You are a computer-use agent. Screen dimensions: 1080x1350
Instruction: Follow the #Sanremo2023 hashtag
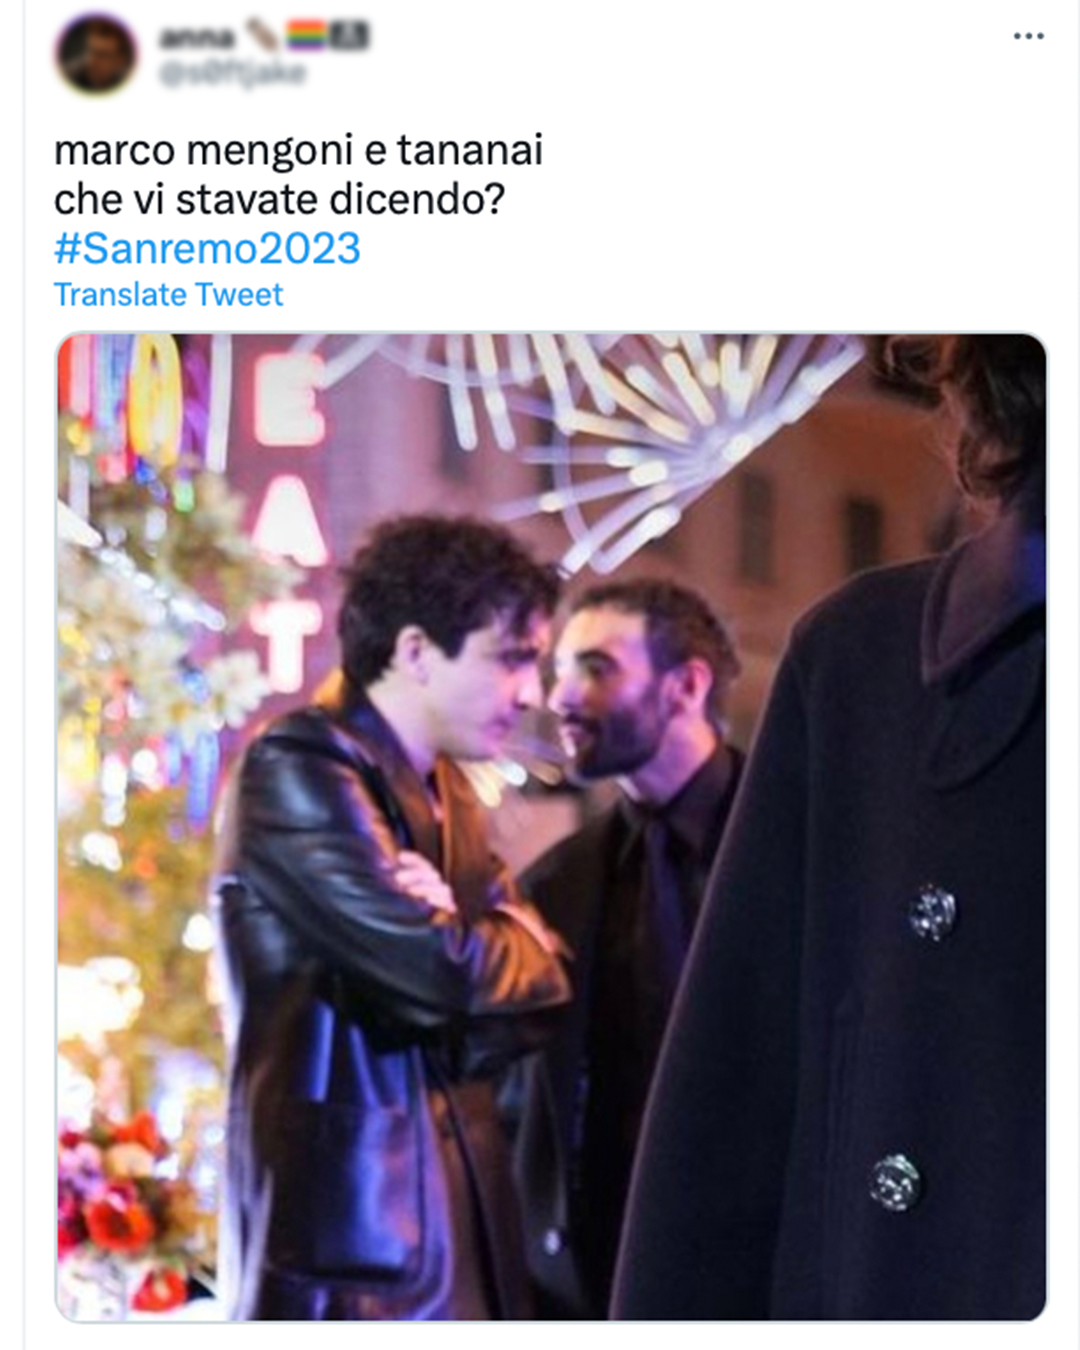pyautogui.click(x=207, y=248)
